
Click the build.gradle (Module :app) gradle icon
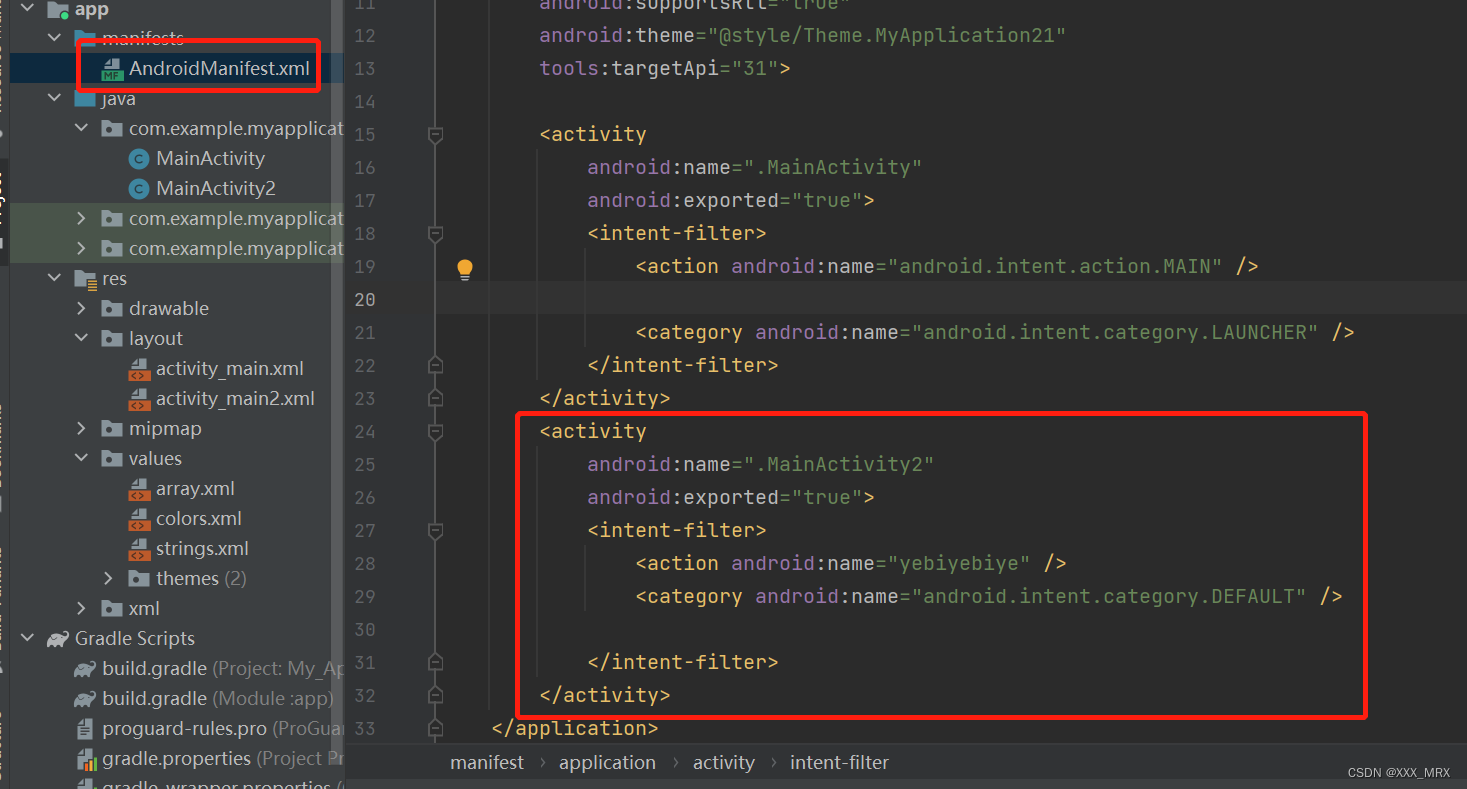(85, 698)
